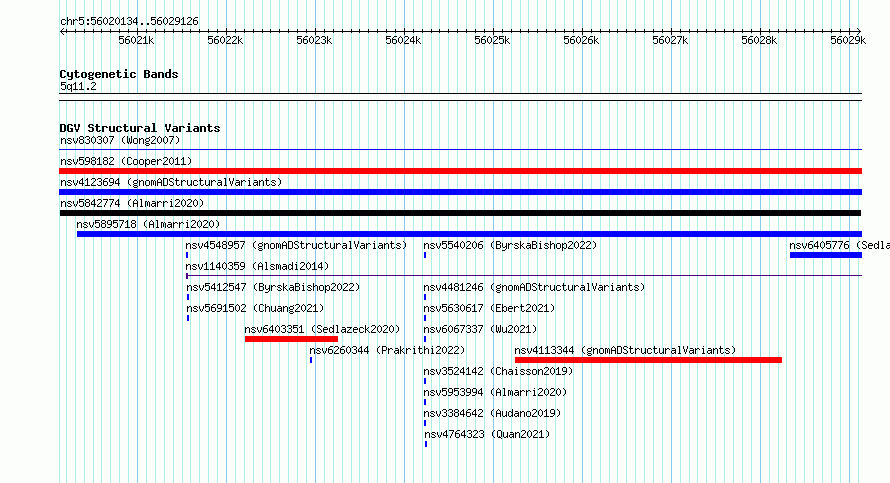Open nsv4123694 (gnomADStructuralVariants) label
The height and width of the screenshot is (483, 890).
(171, 182)
